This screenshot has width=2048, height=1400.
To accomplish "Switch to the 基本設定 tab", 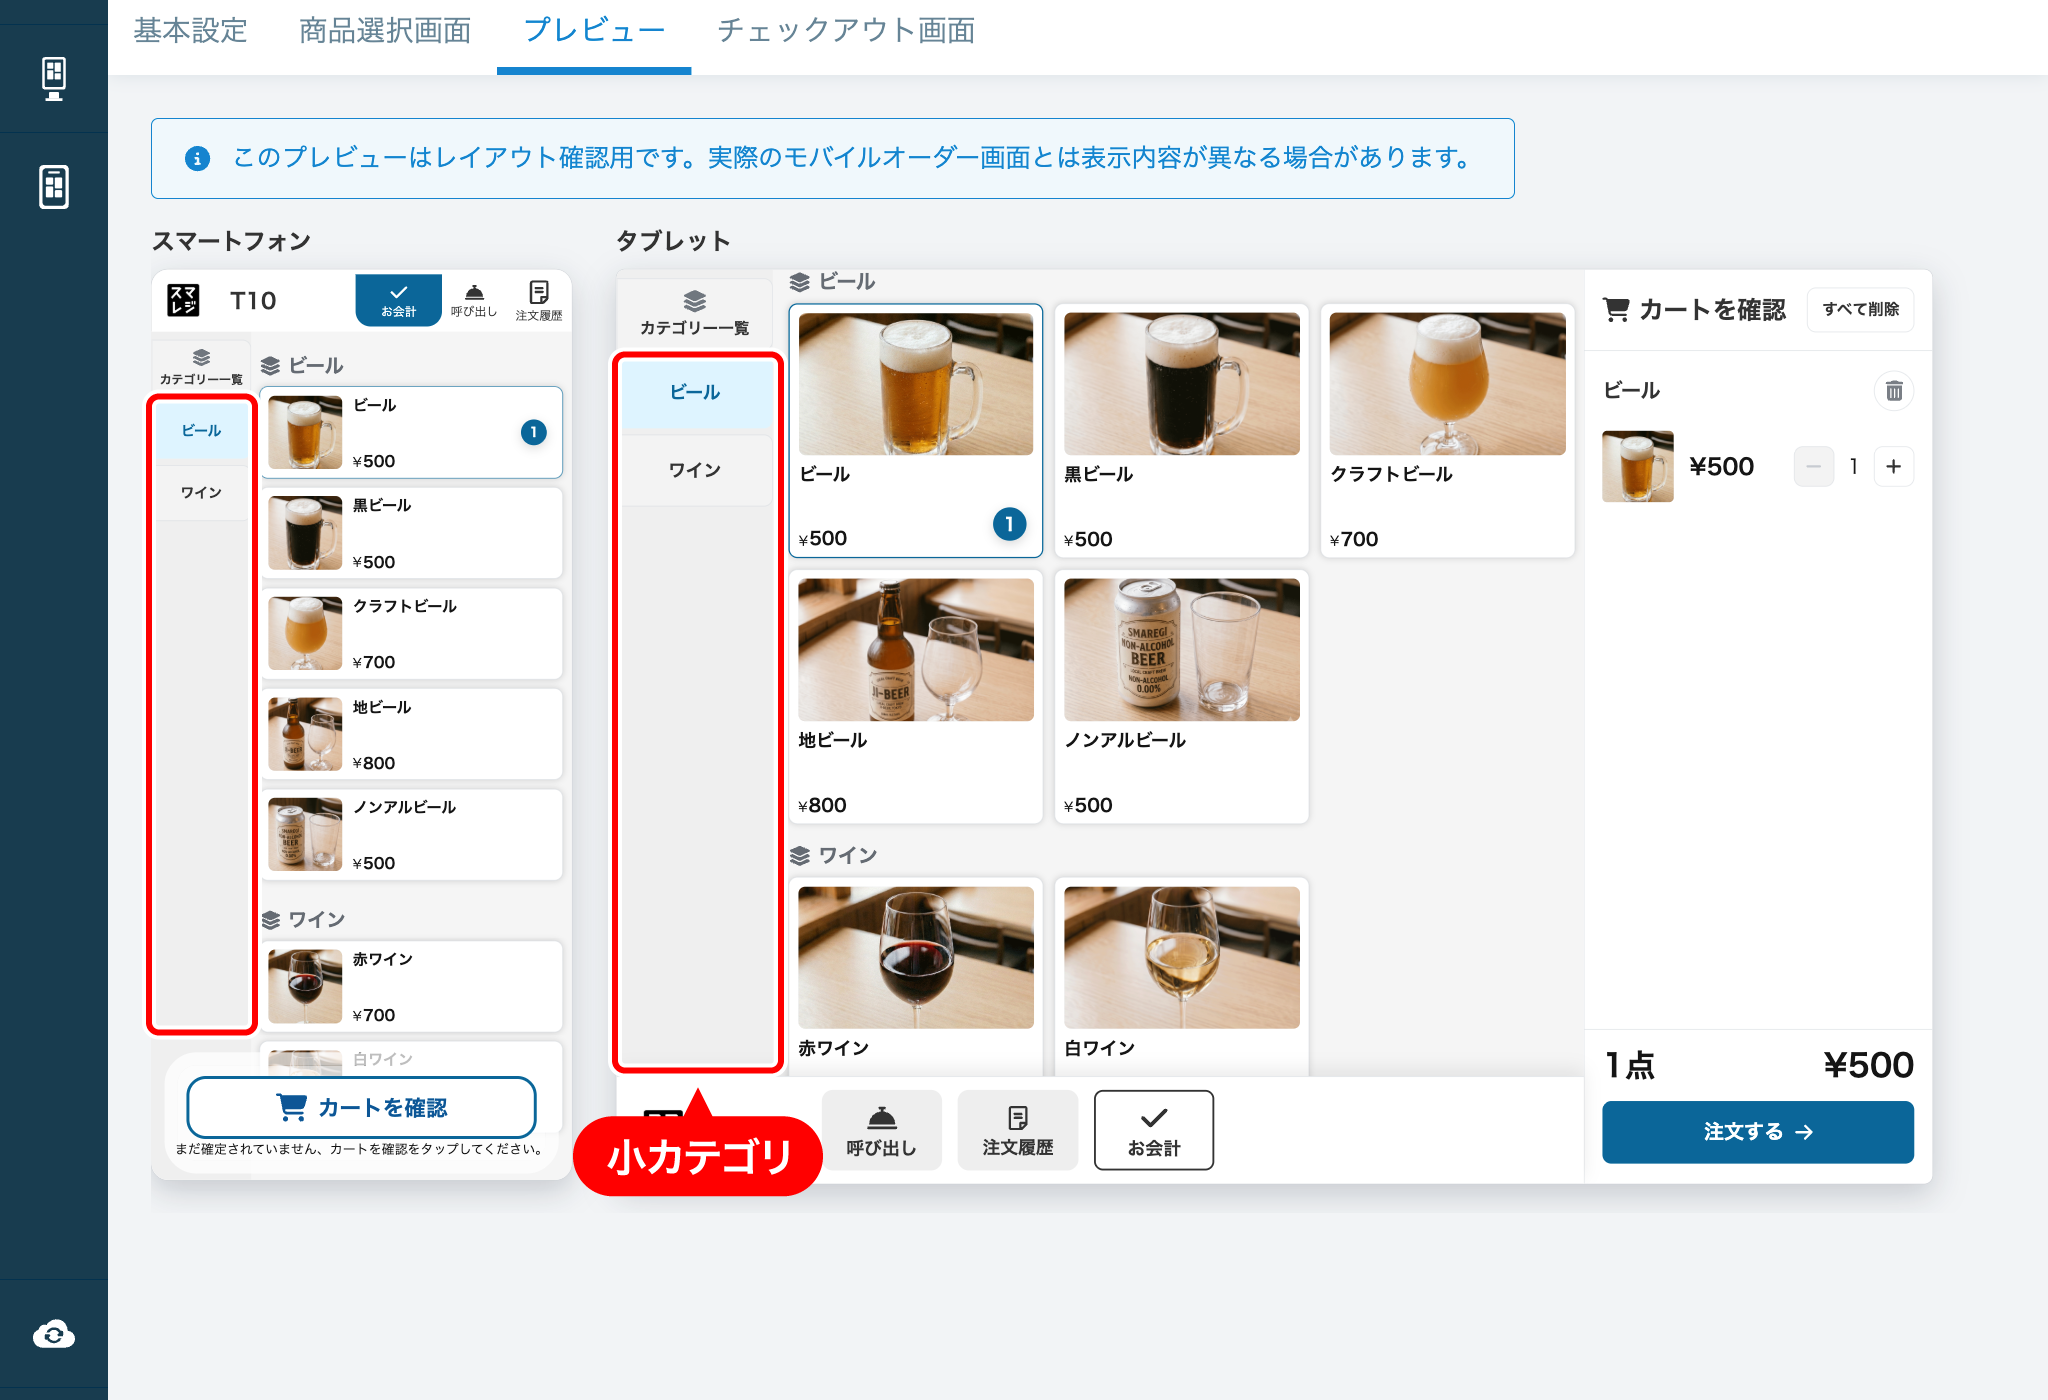I will [x=190, y=31].
